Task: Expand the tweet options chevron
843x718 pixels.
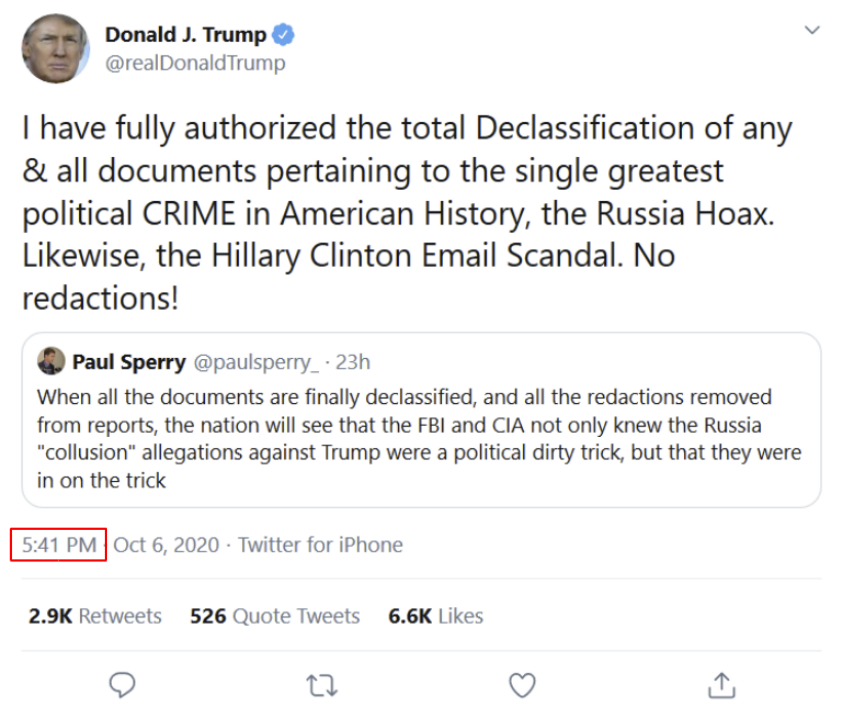Action: (x=812, y=31)
